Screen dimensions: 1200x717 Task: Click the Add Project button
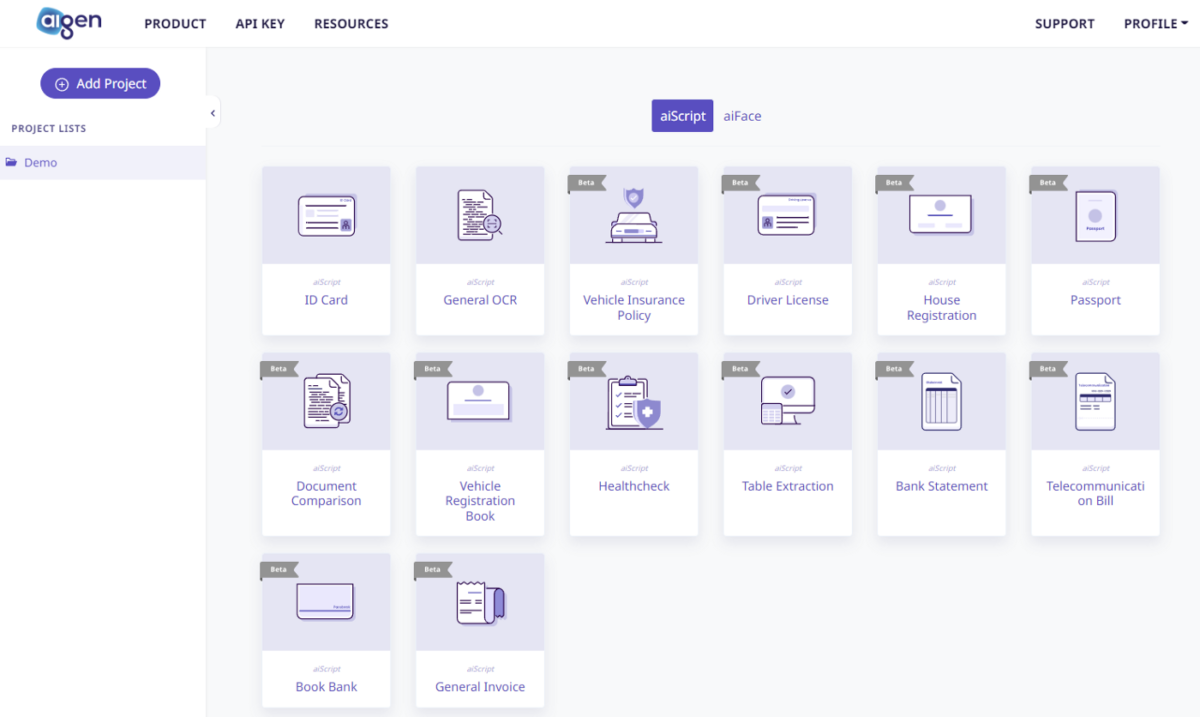(x=100, y=84)
